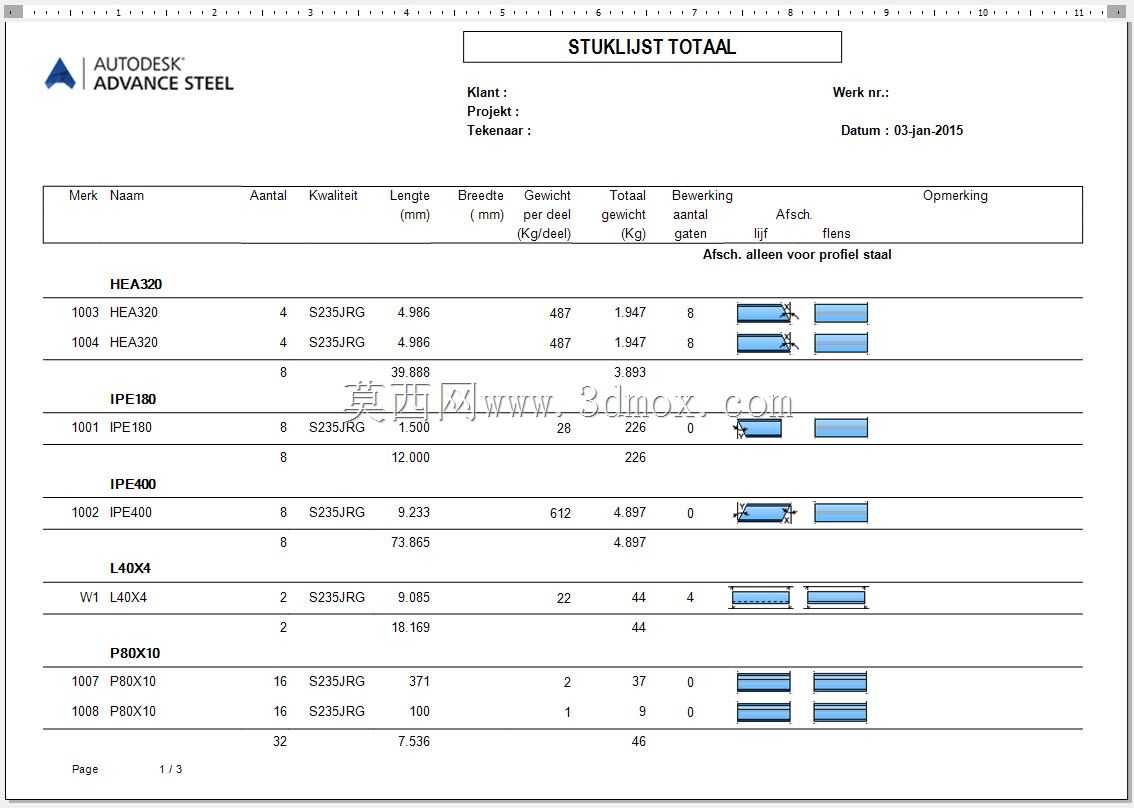The image size is (1134, 808).
Task: Click IPE180 subtotal length 12.000
Action: [410, 458]
